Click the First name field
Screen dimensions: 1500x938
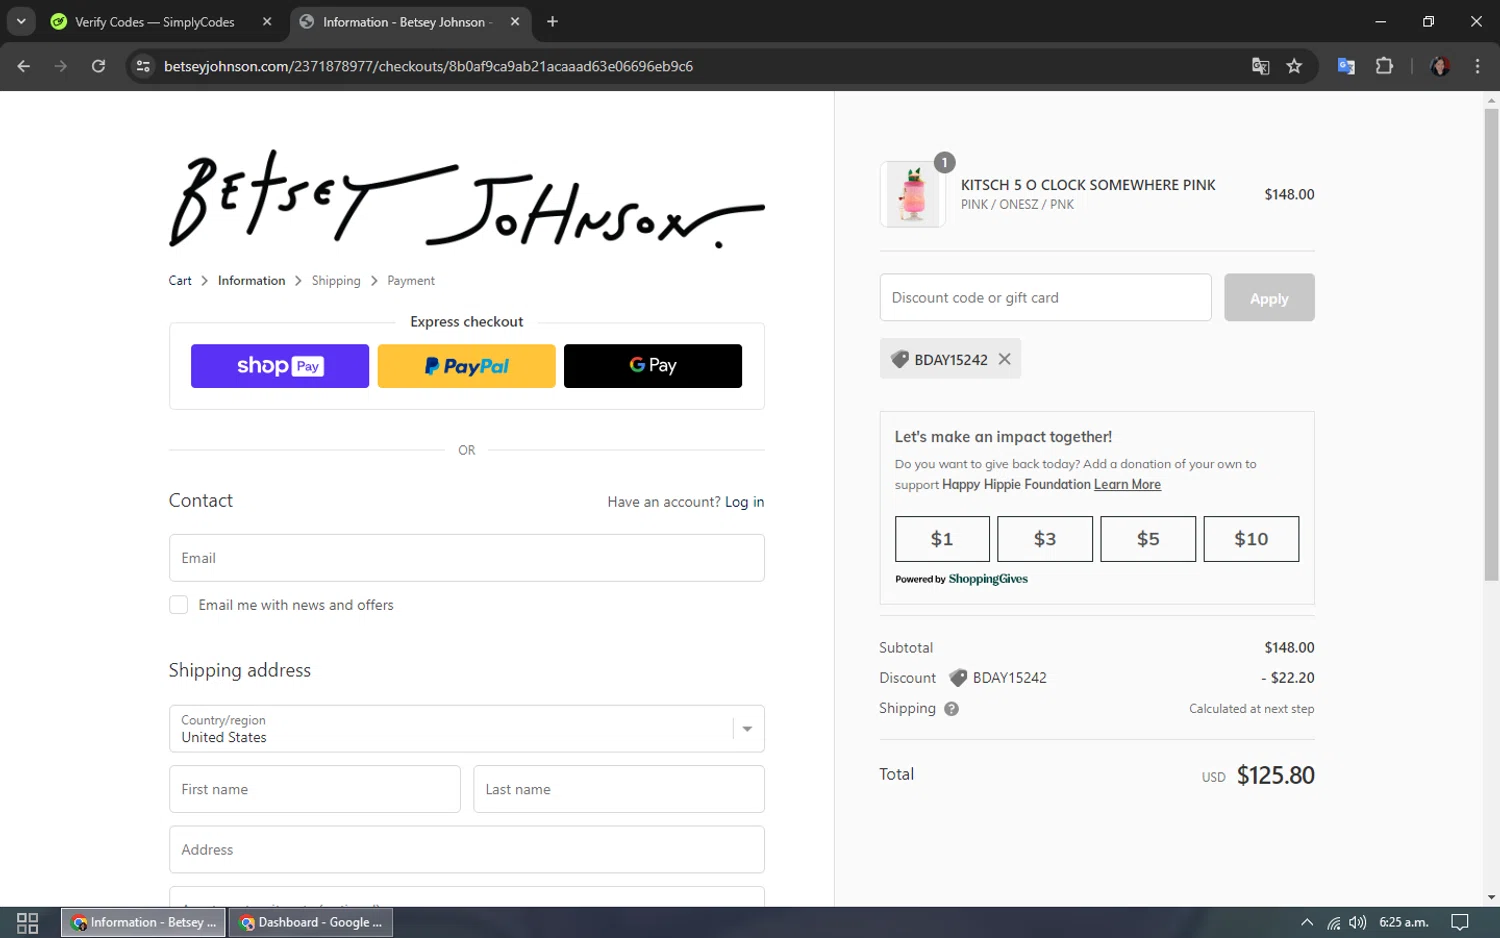coord(314,789)
